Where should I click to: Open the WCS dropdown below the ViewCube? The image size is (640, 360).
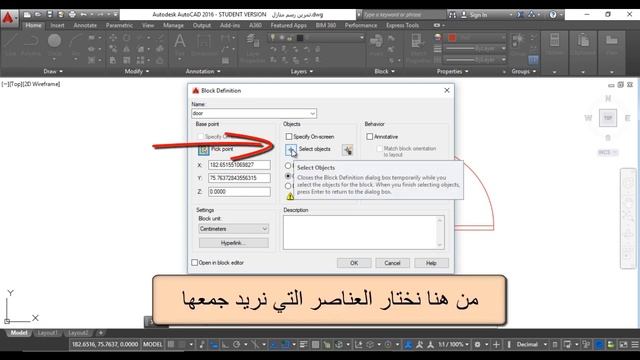[608, 152]
